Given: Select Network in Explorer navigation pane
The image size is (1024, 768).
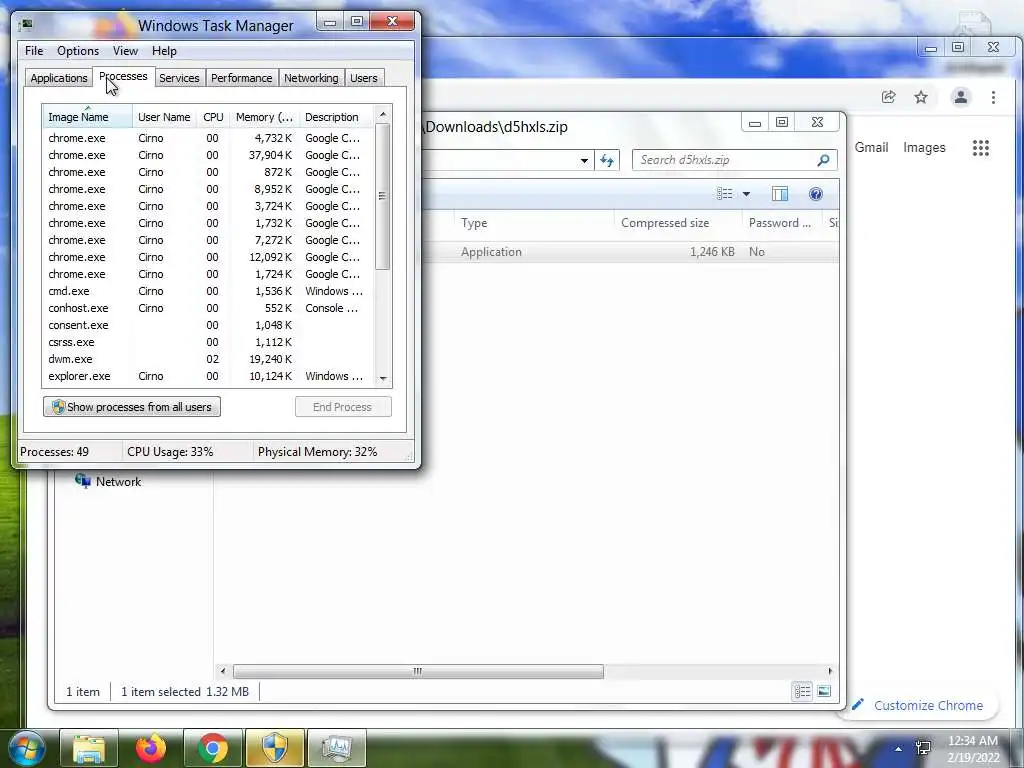Looking at the screenshot, I should point(108,482).
